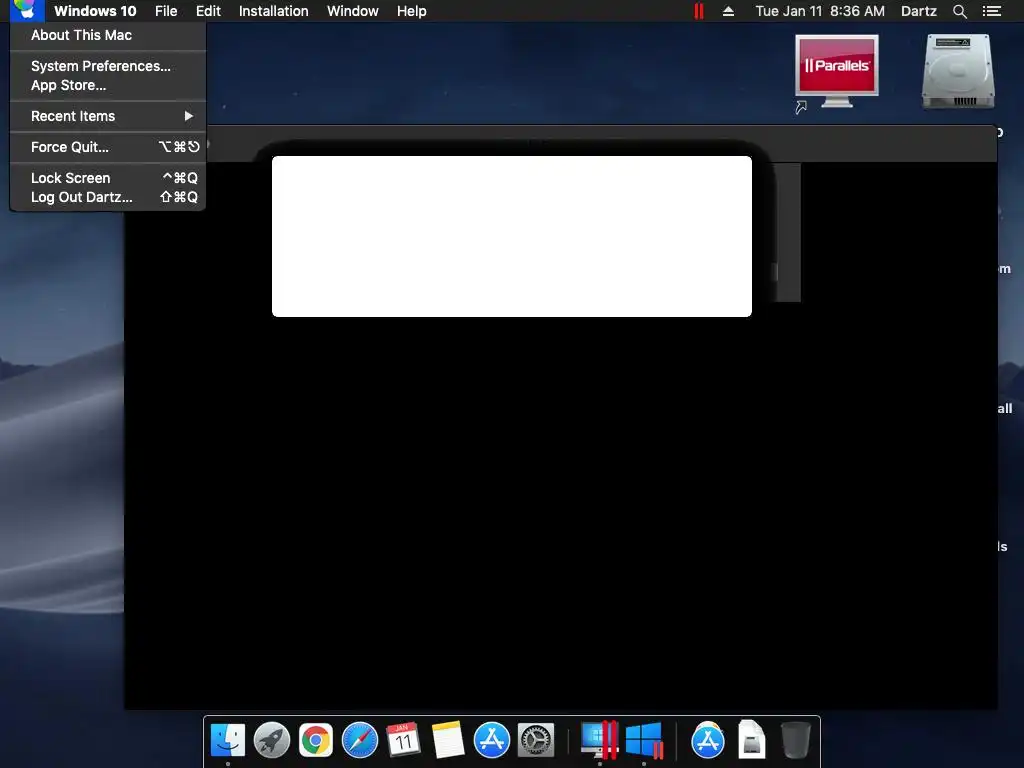Viewport: 1024px width, 768px height.
Task: Open the Window menu
Action: (x=353, y=11)
